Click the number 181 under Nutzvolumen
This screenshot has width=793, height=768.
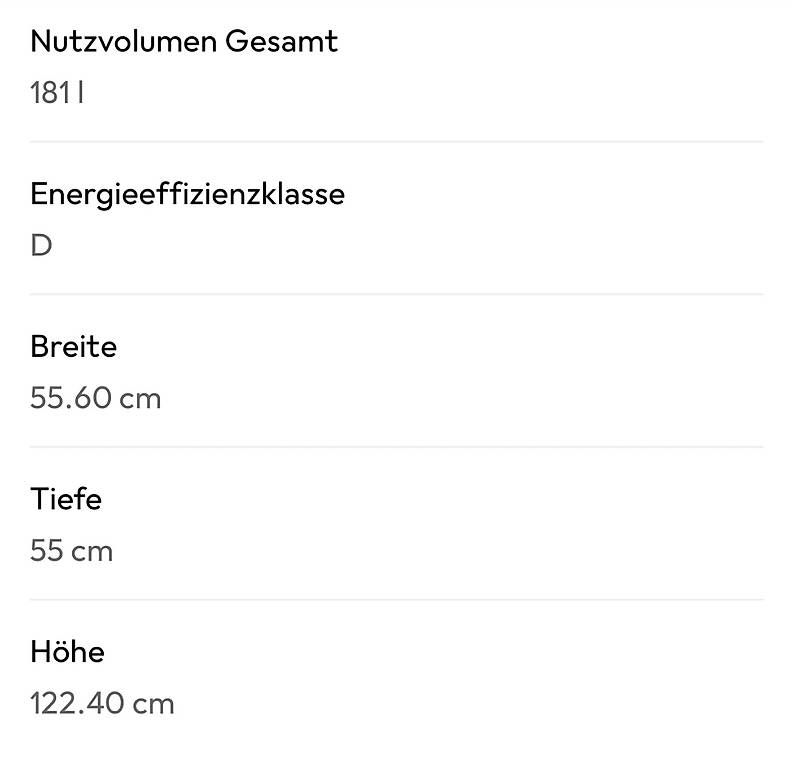point(50,93)
